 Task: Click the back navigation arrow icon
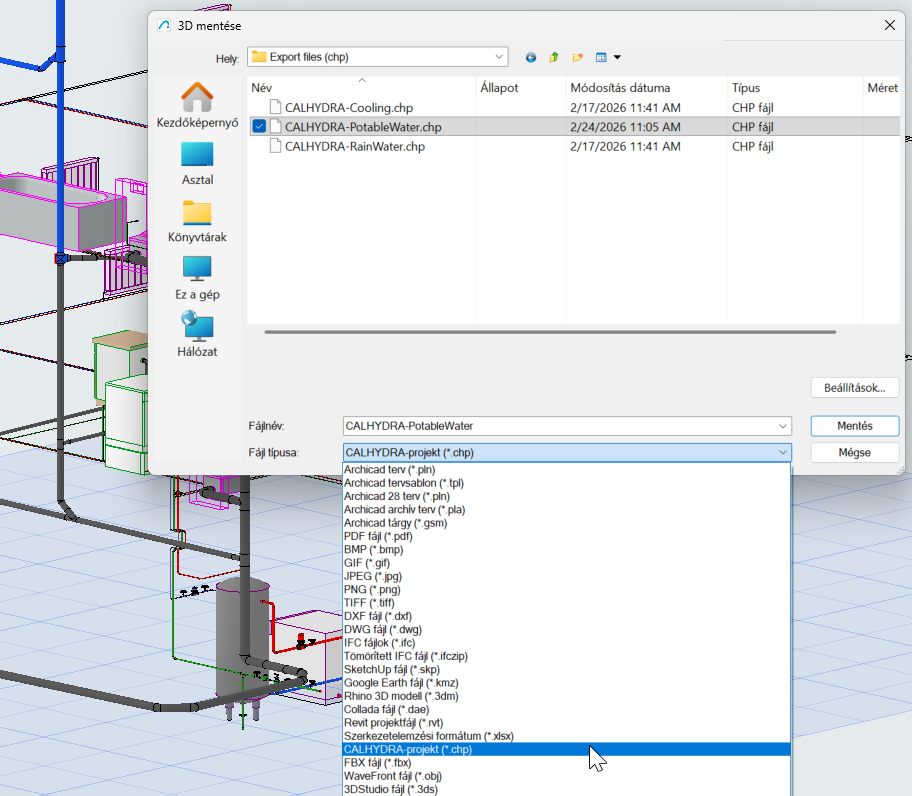coord(530,58)
